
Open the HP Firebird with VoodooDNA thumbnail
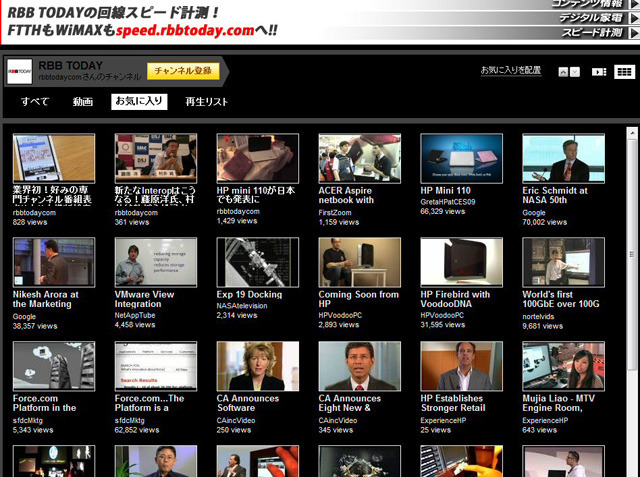pos(462,262)
